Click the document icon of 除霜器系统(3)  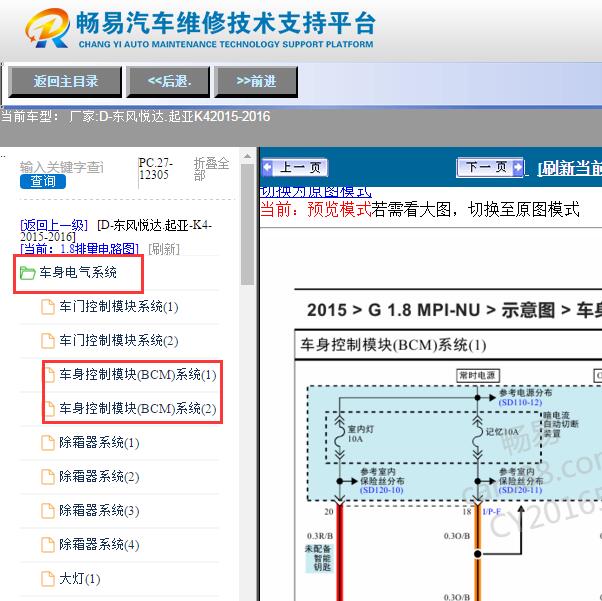point(48,511)
